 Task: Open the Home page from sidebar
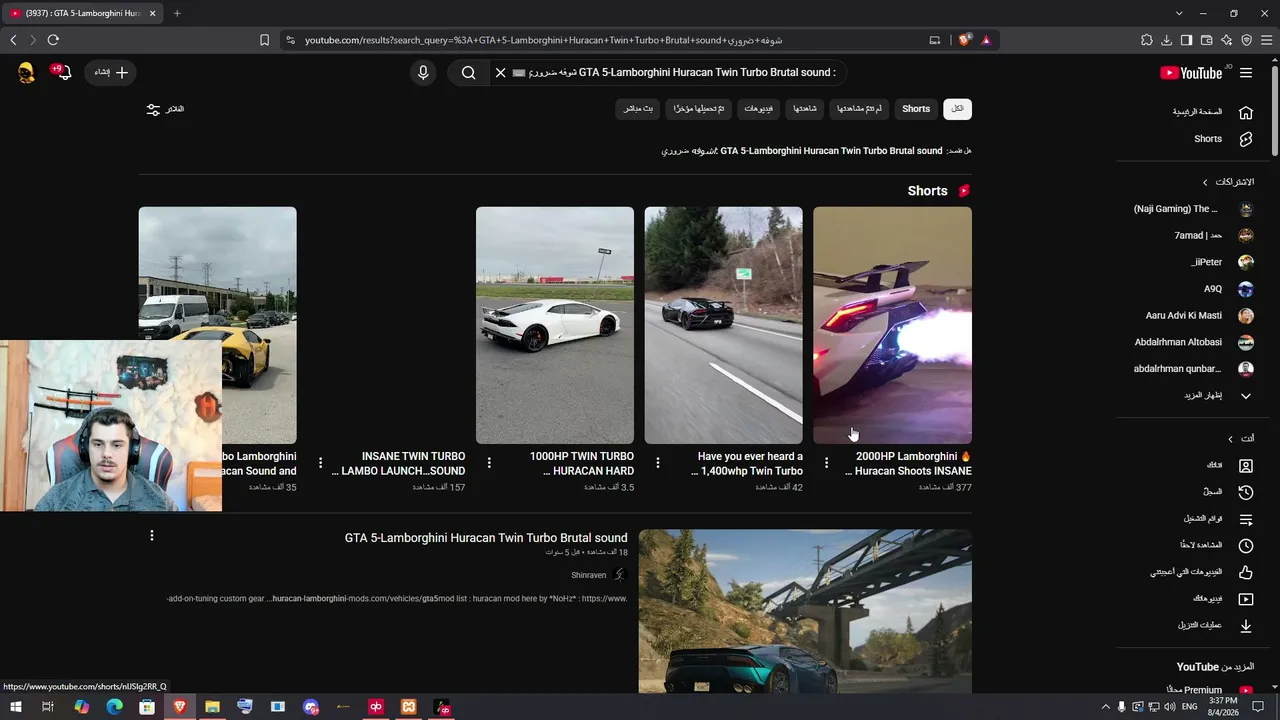click(1212, 112)
